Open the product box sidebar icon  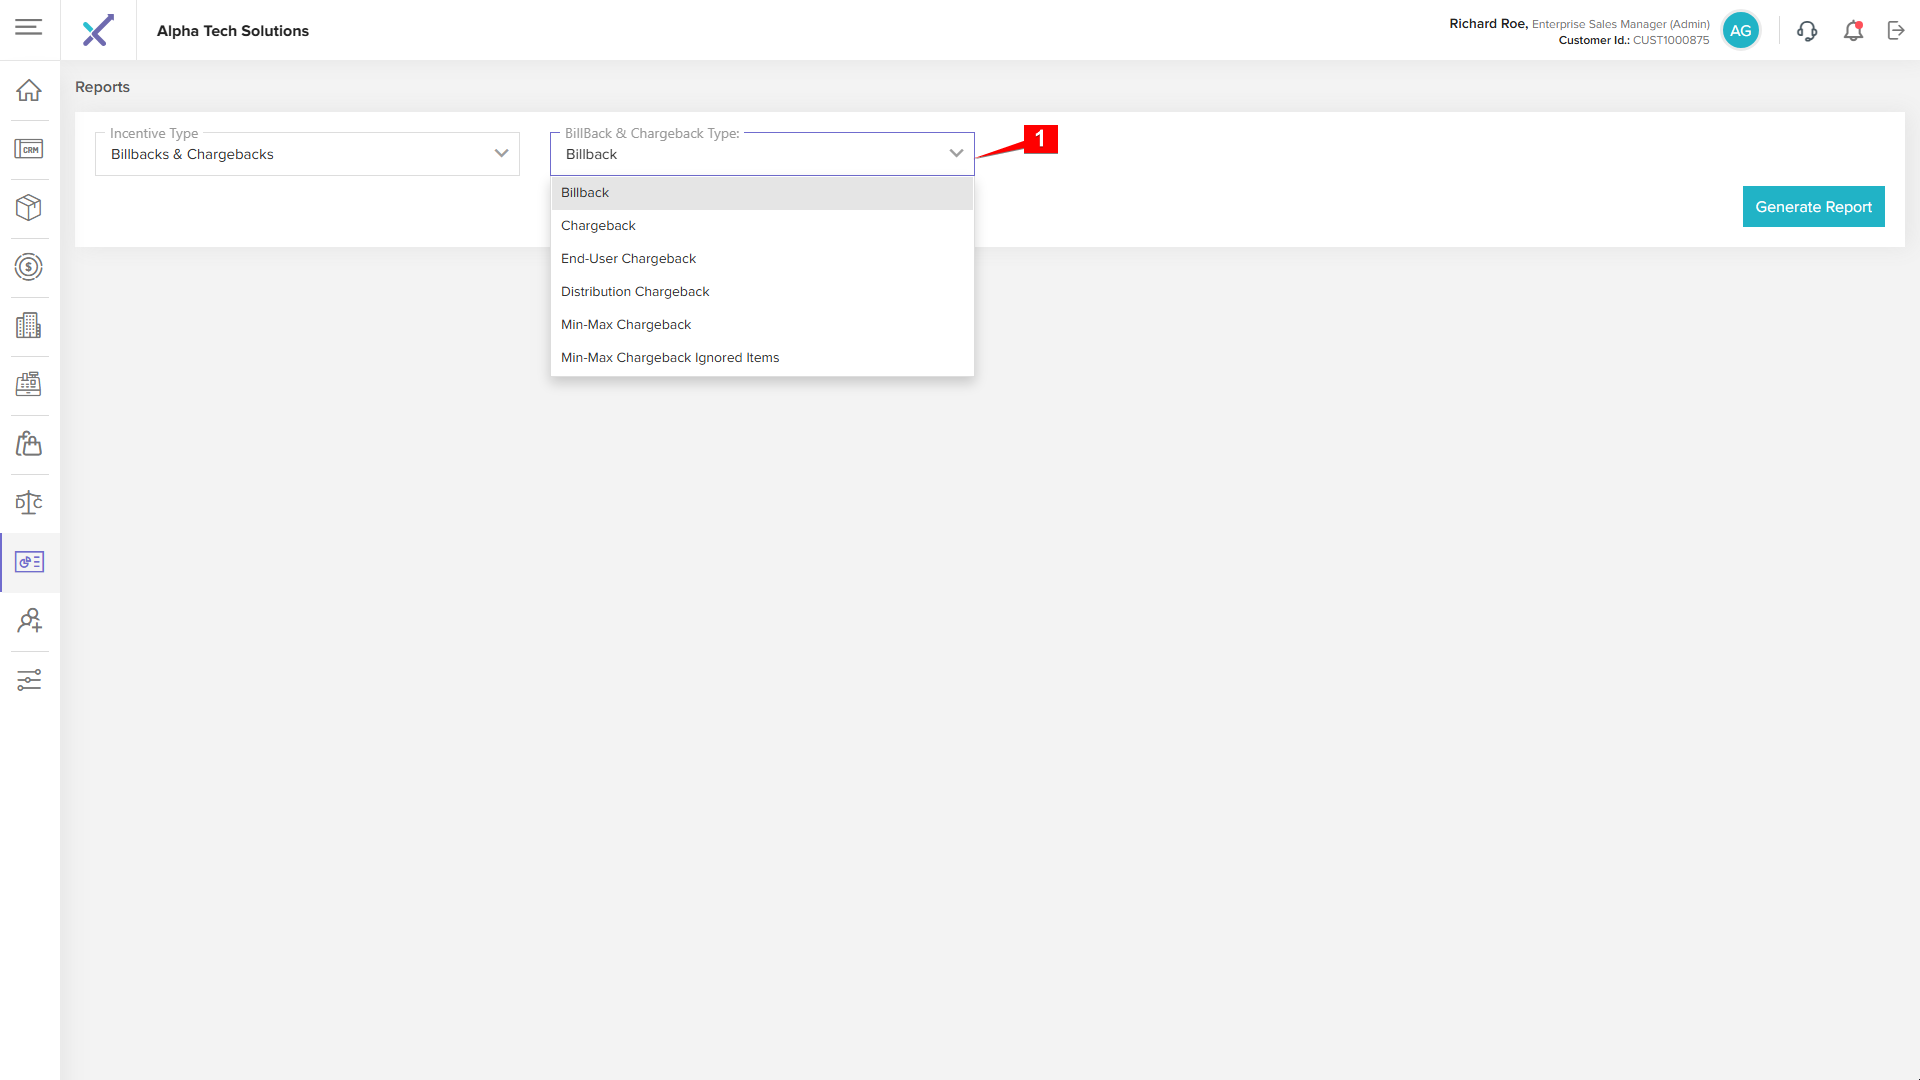pos(29,208)
